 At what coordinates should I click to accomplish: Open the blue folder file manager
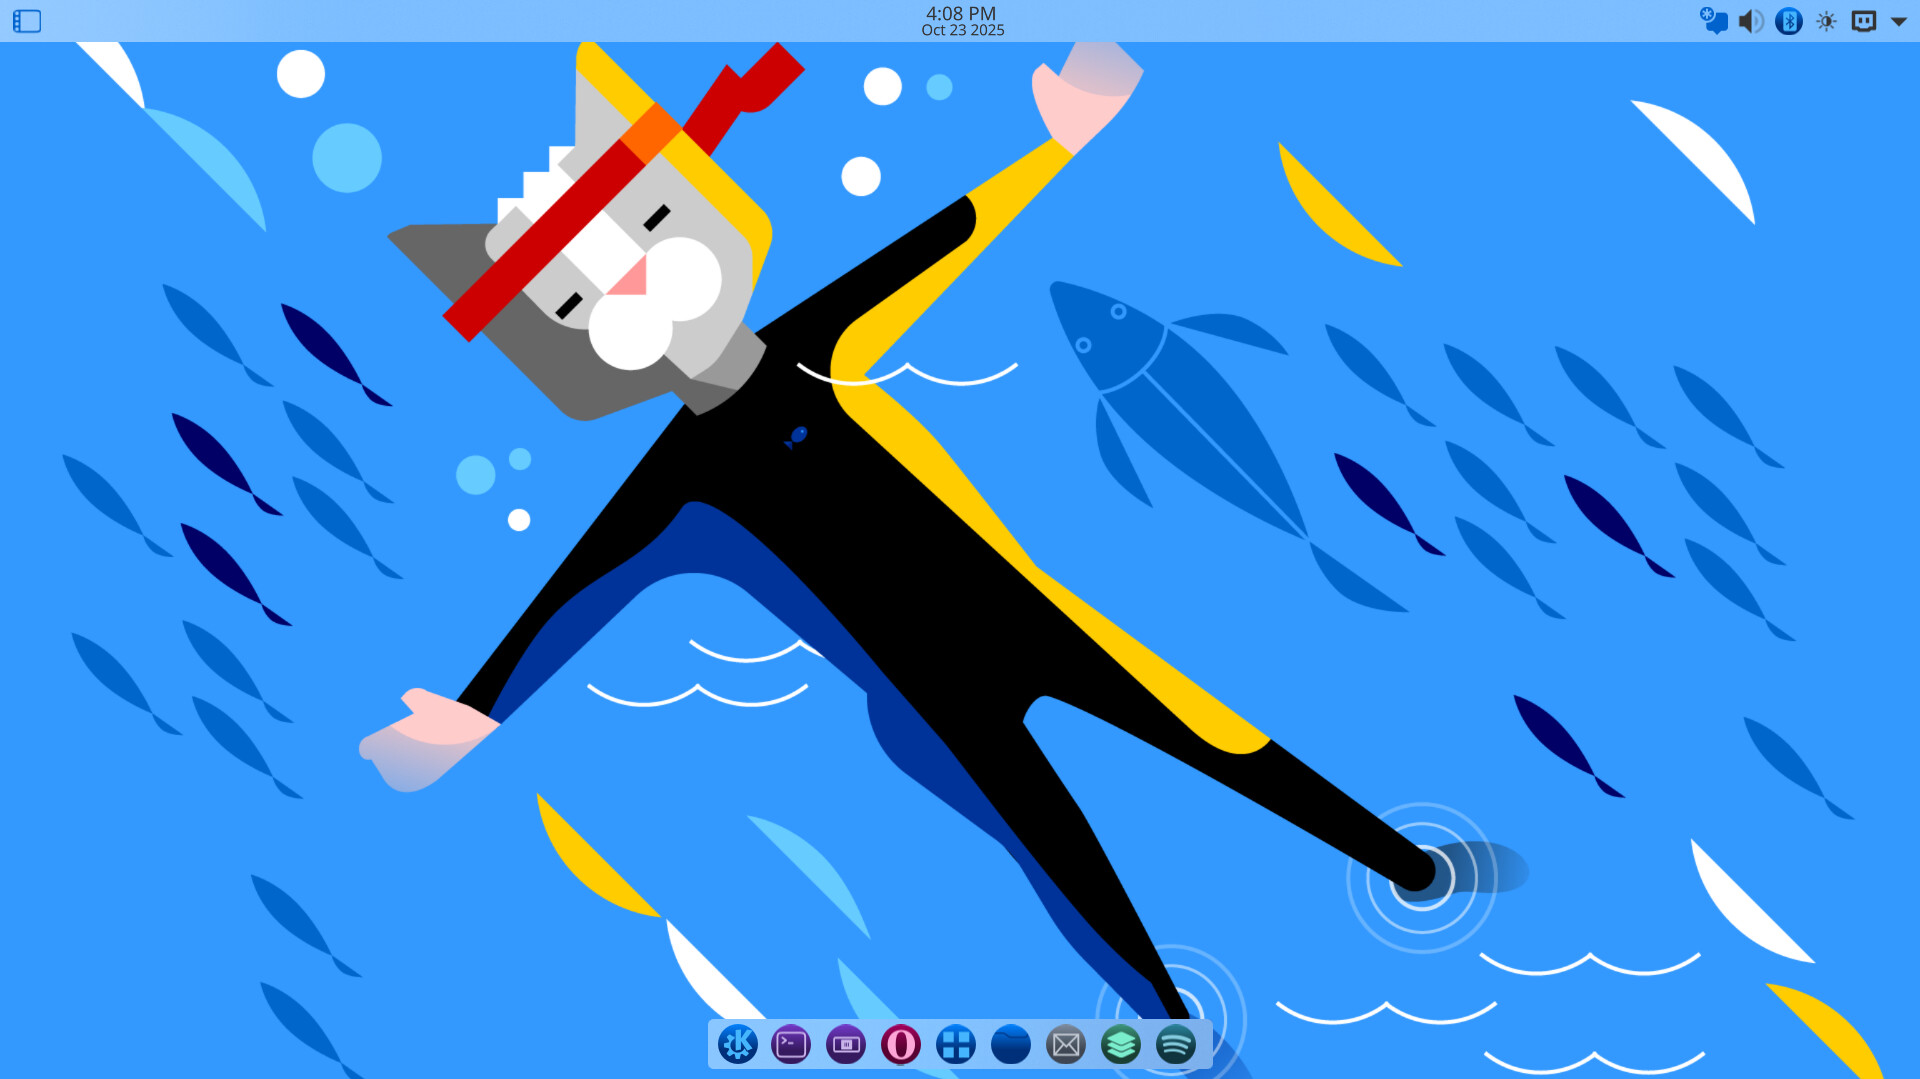pos(1010,1045)
